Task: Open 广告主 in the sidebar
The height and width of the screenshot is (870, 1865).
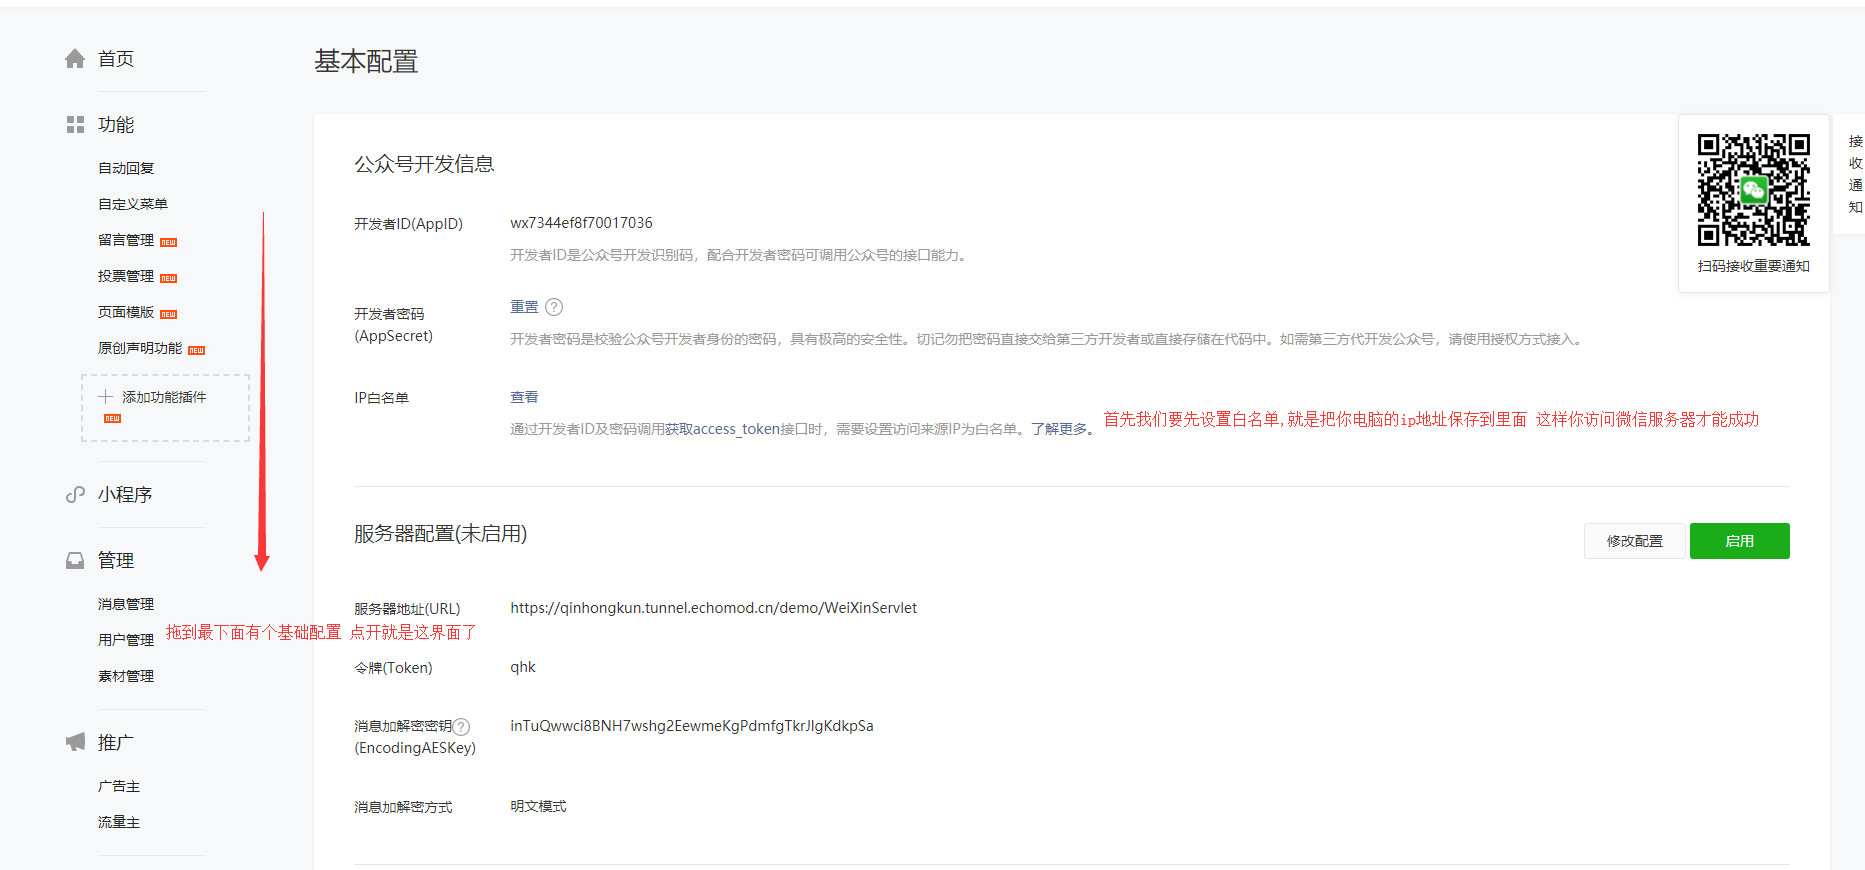Action: (119, 786)
